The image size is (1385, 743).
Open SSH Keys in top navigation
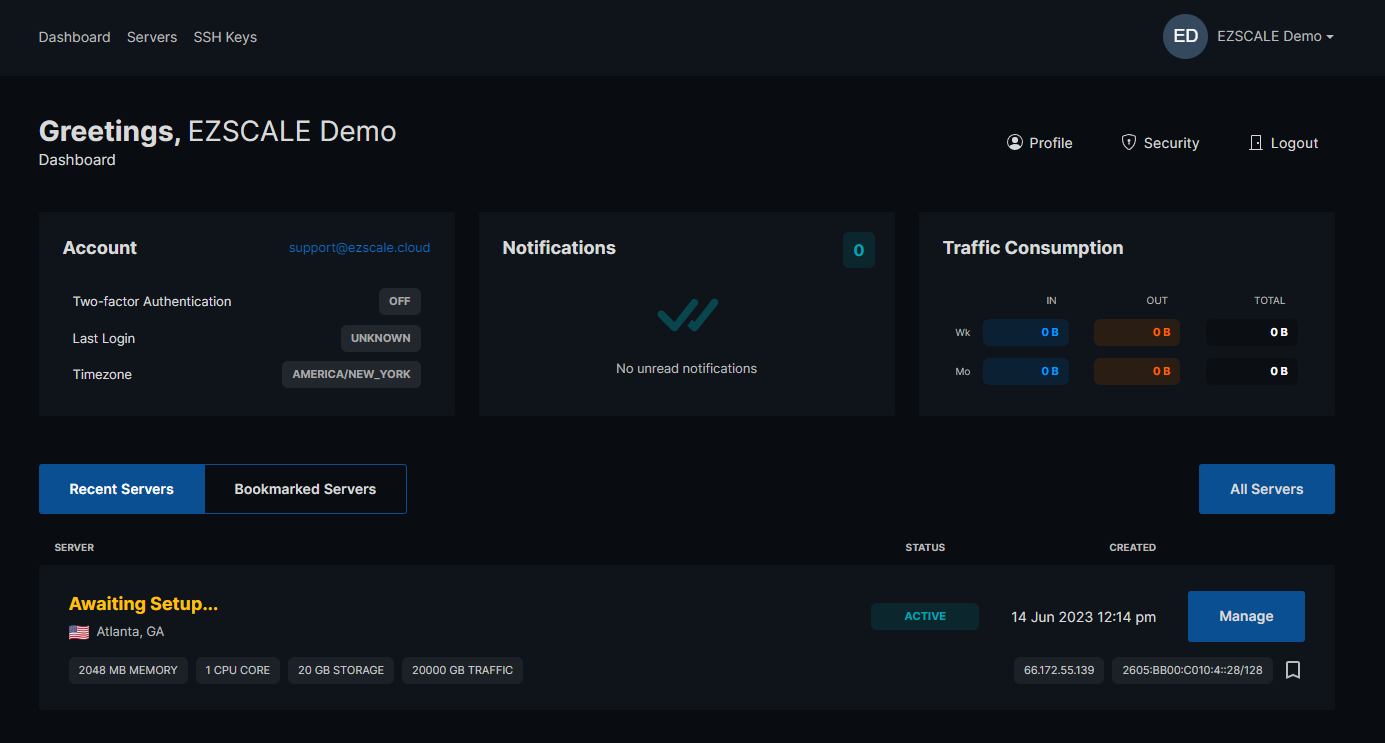click(x=225, y=37)
